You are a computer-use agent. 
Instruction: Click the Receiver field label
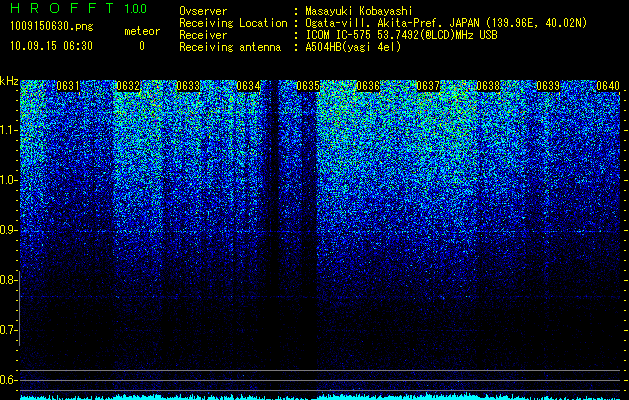pyautogui.click(x=203, y=35)
